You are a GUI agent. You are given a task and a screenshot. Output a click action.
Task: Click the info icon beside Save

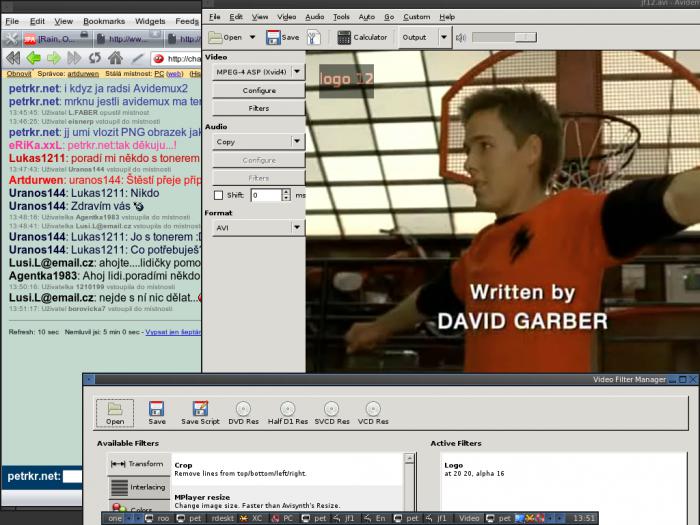tap(314, 38)
